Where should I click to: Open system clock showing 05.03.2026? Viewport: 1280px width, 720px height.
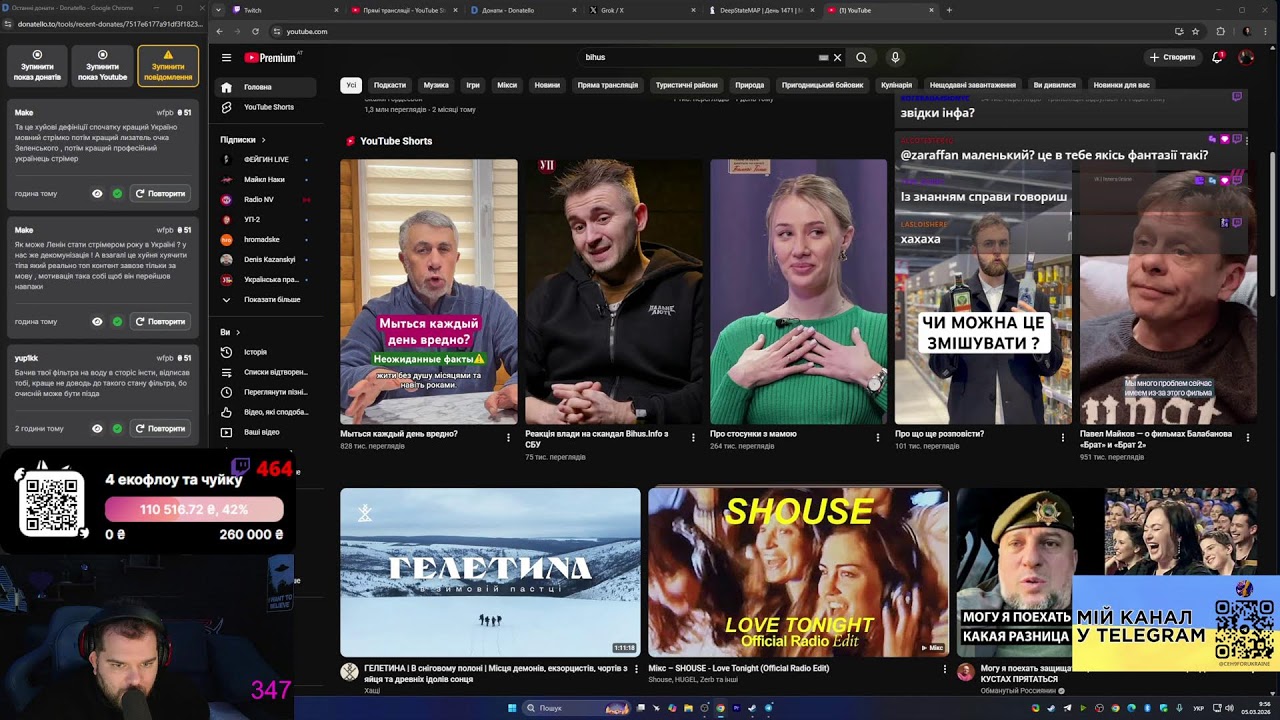click(1255, 708)
